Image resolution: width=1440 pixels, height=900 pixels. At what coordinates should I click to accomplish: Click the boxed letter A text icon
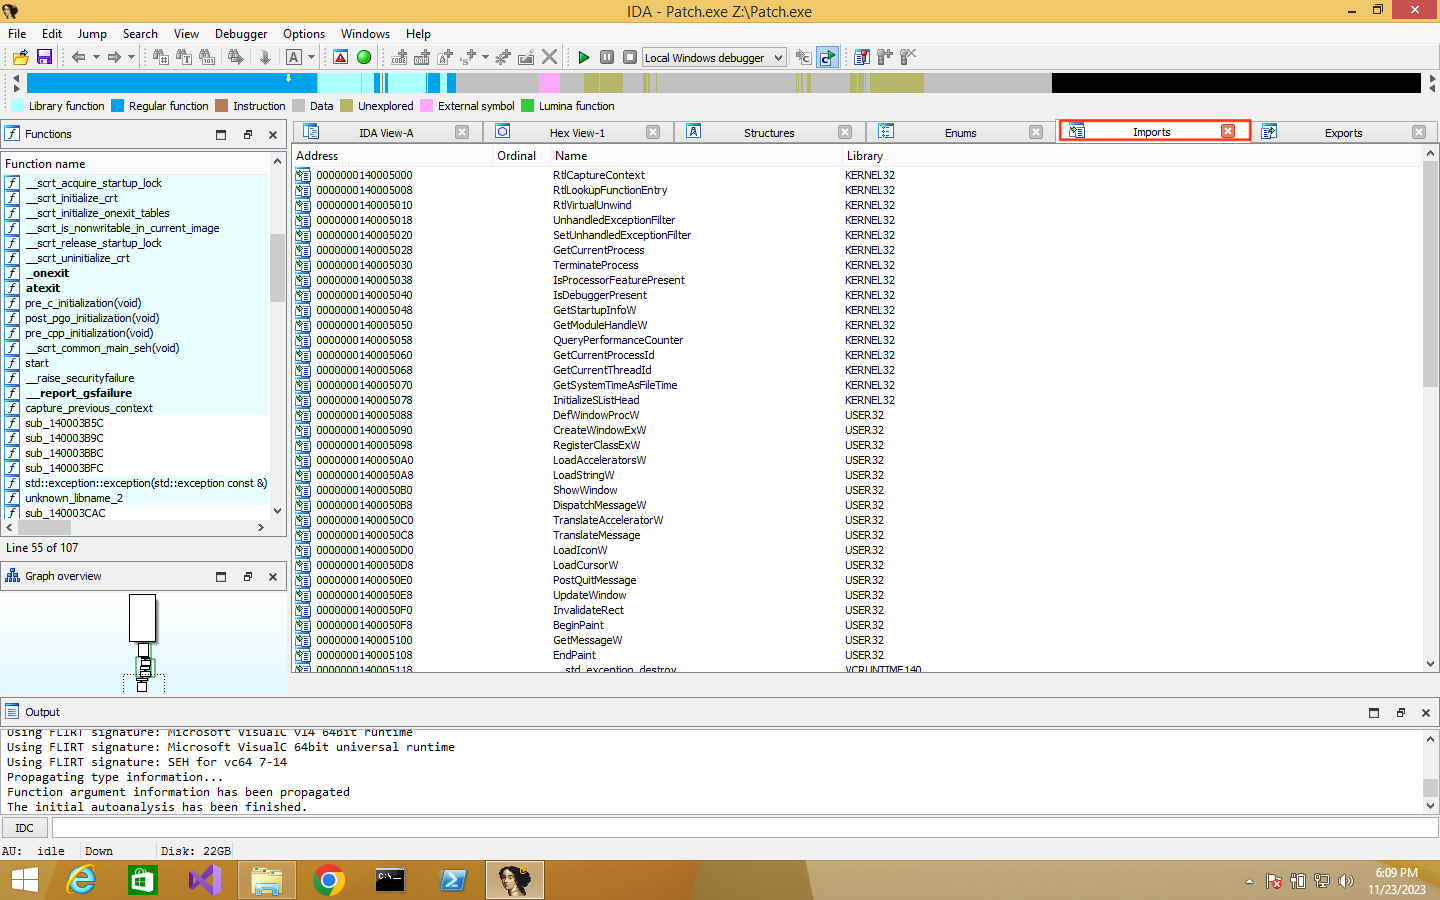(x=294, y=57)
